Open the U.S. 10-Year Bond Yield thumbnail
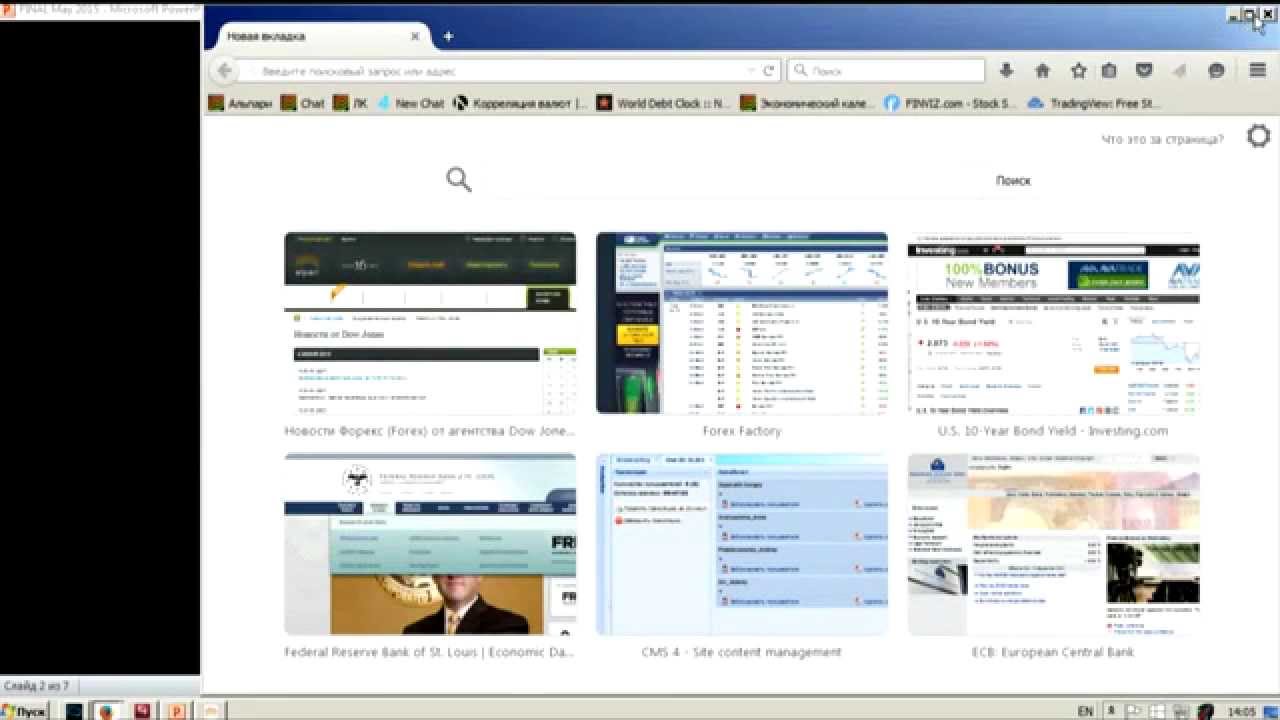 [x=1054, y=323]
